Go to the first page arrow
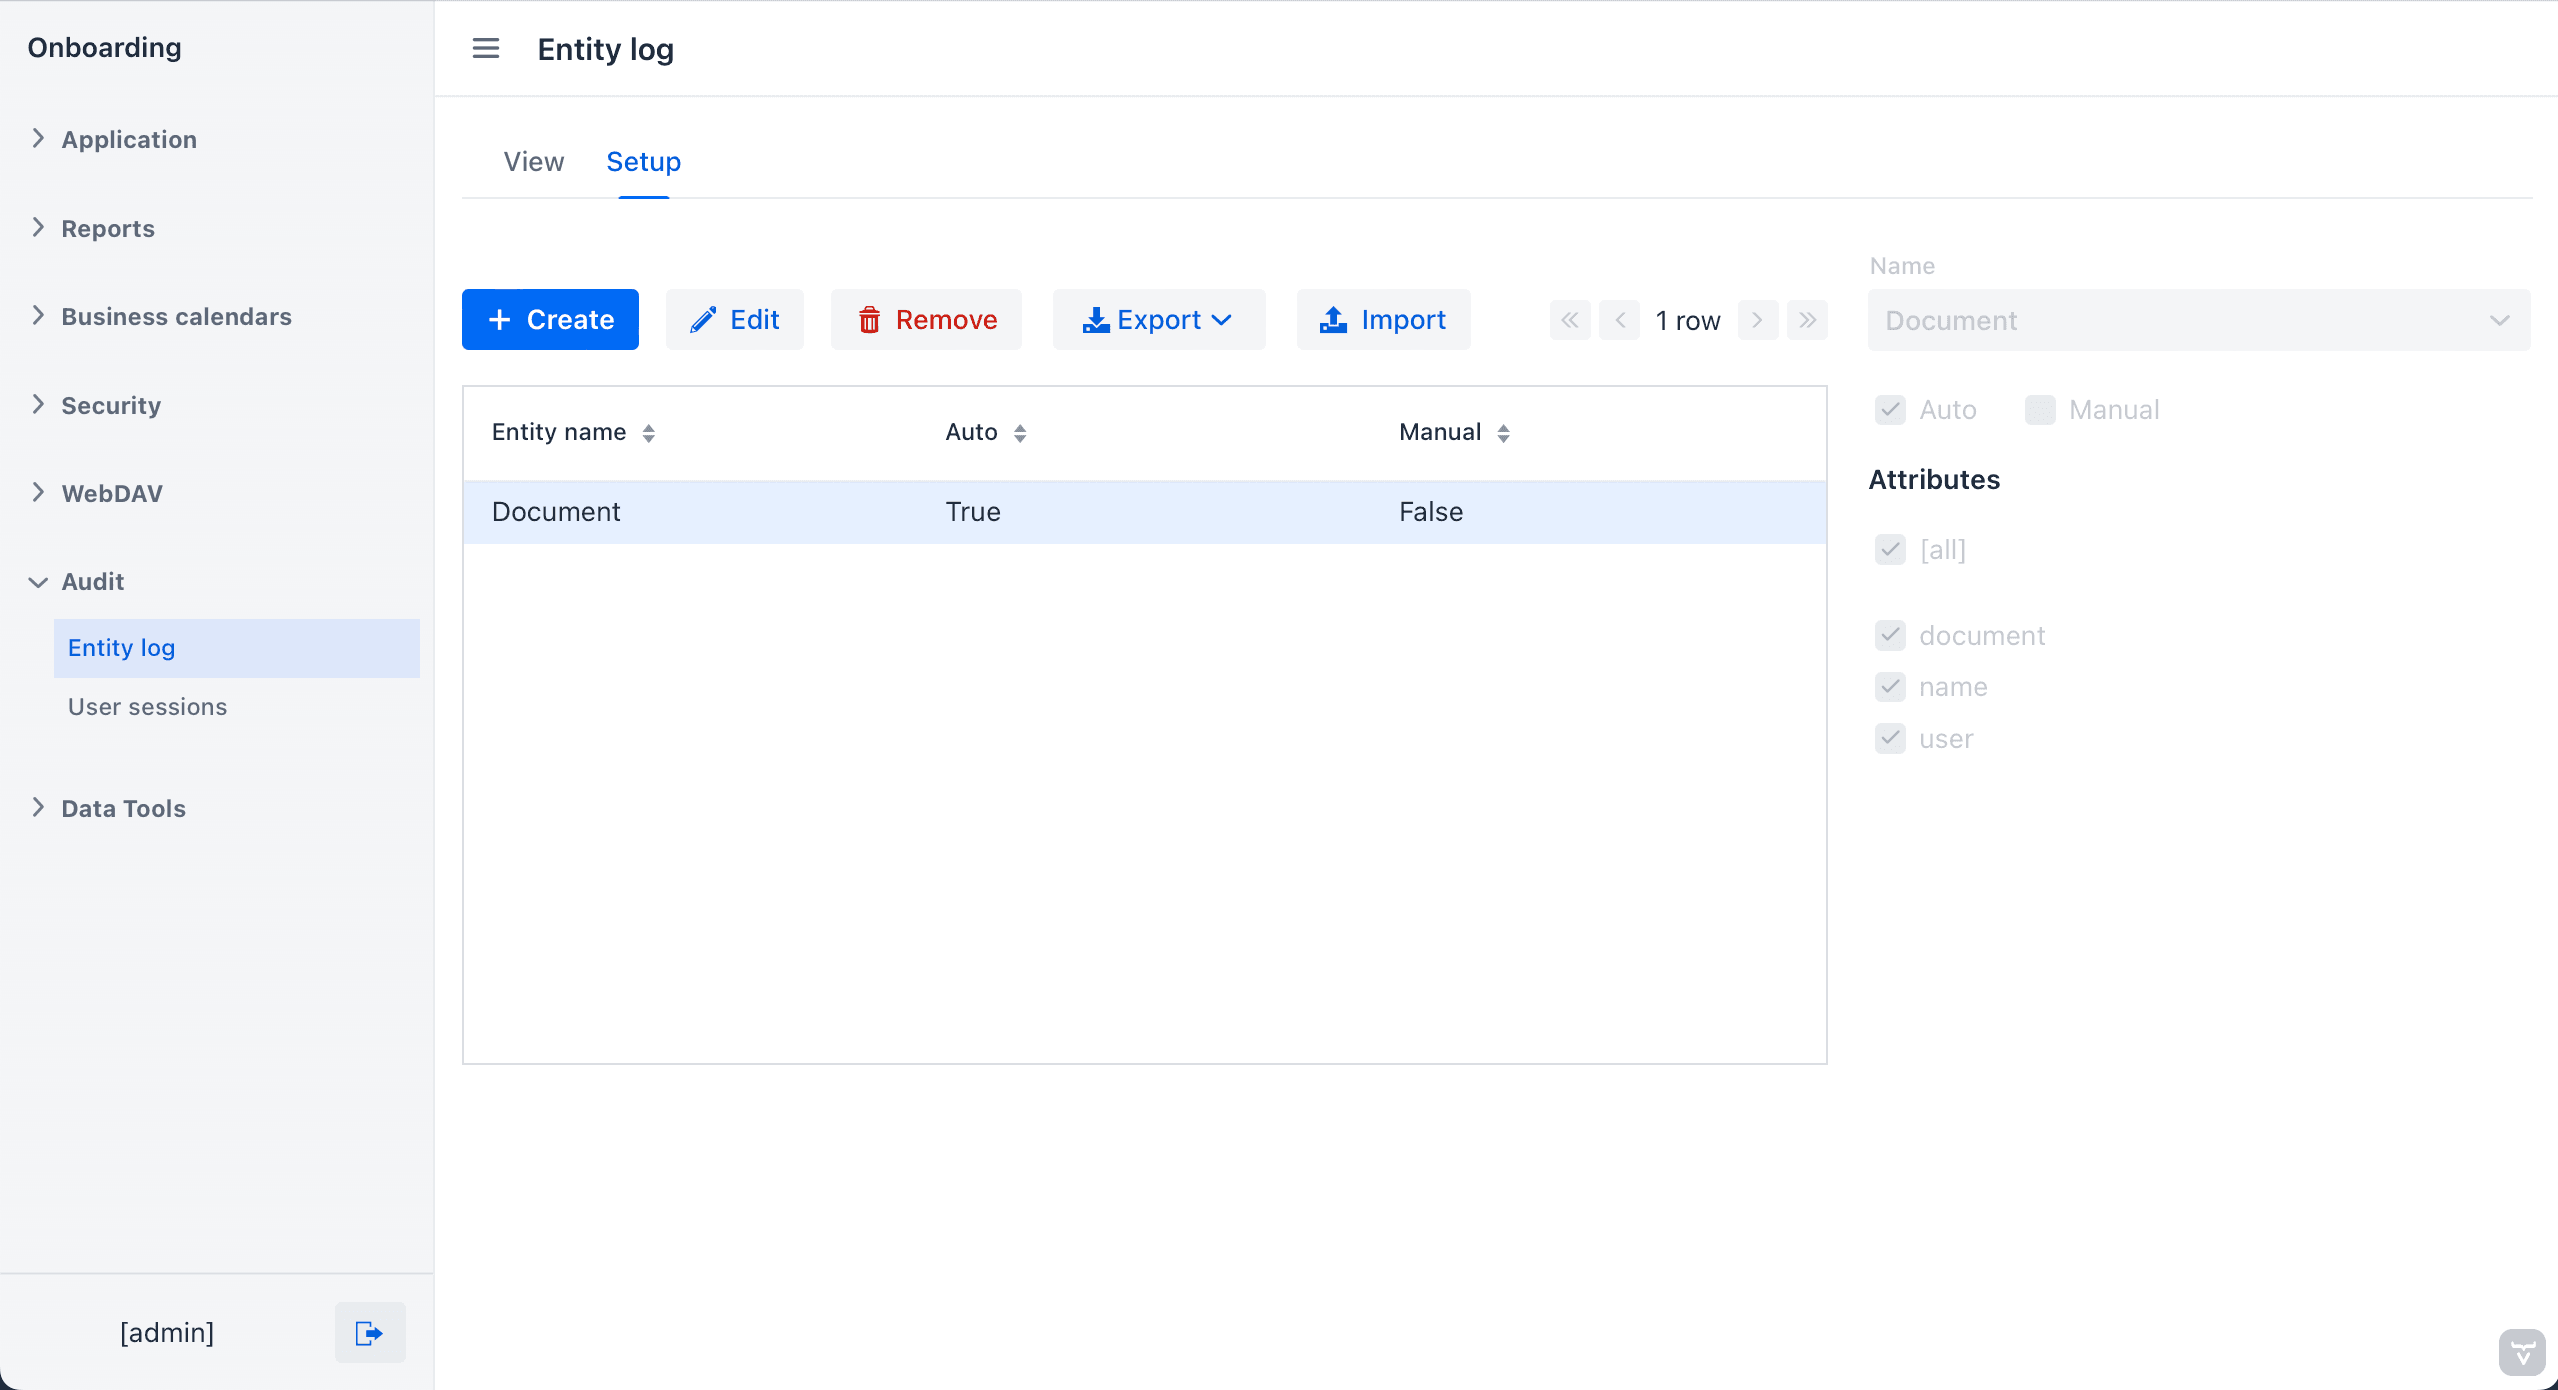 click(1570, 320)
